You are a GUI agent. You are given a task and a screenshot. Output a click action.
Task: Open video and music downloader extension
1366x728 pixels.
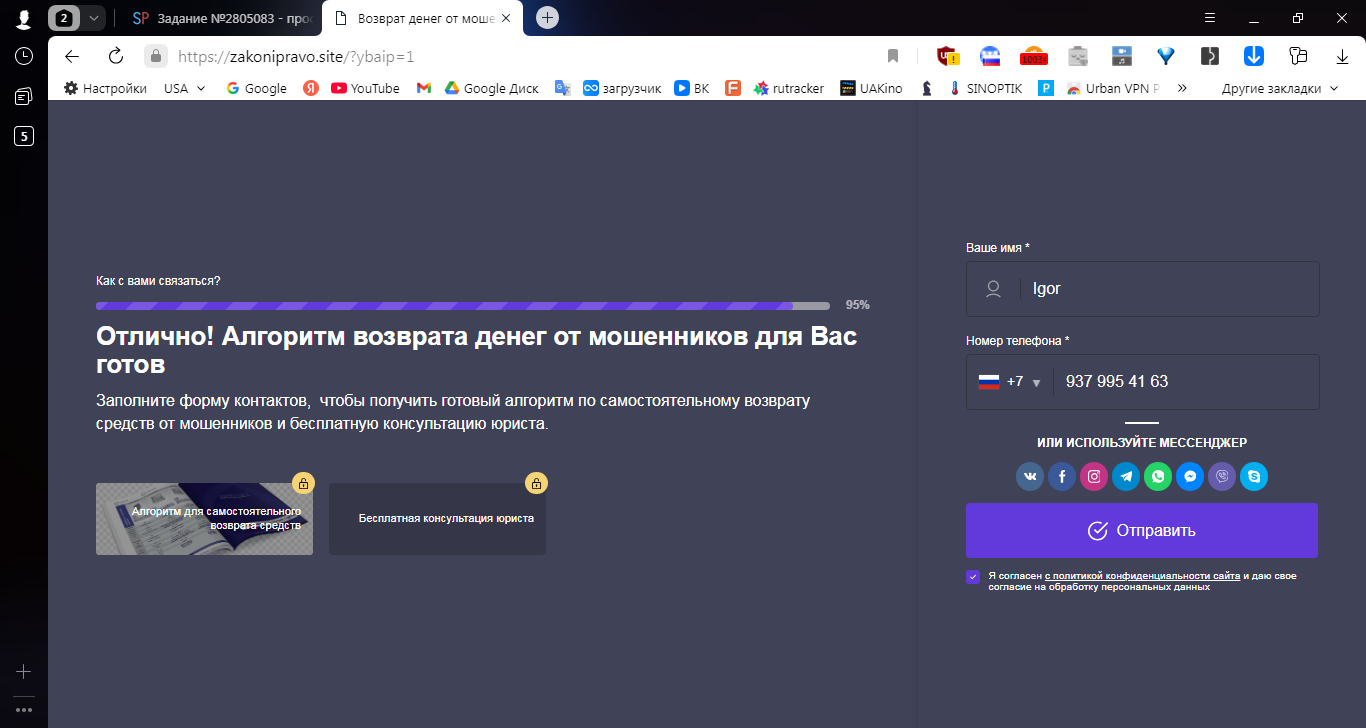pyautogui.click(x=1122, y=56)
